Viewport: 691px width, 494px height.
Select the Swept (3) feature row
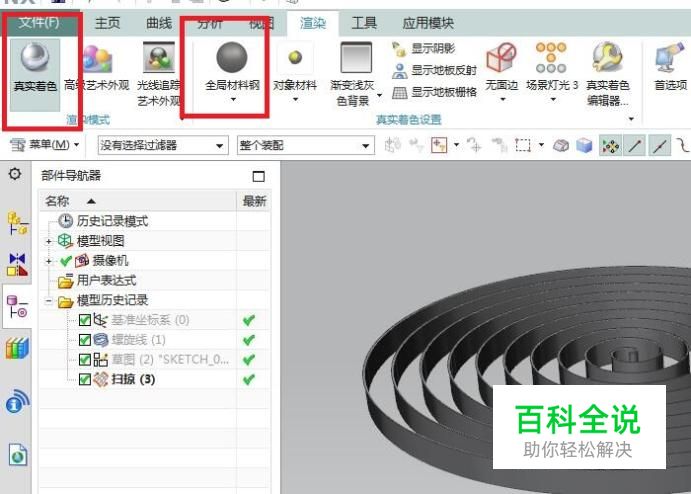155,379
